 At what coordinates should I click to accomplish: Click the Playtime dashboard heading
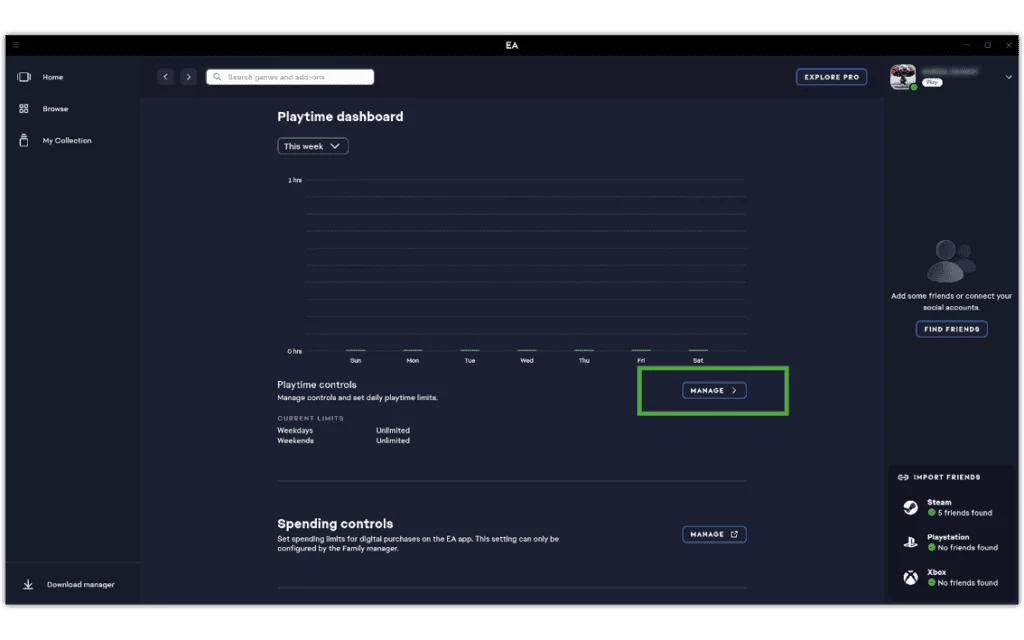340,117
